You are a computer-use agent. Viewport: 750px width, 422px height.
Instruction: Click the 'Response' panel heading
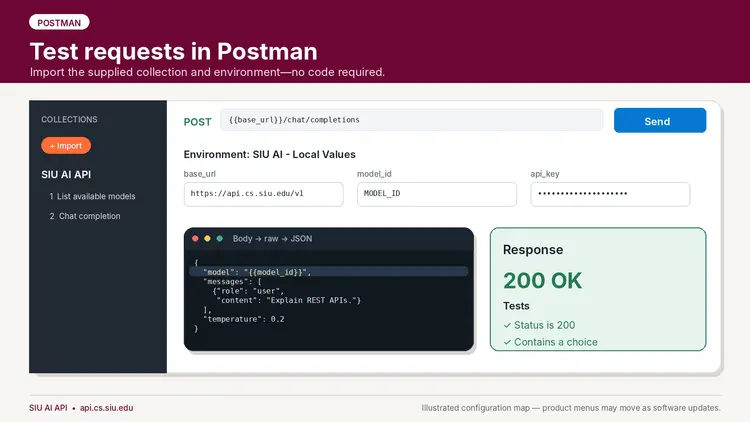coord(533,250)
